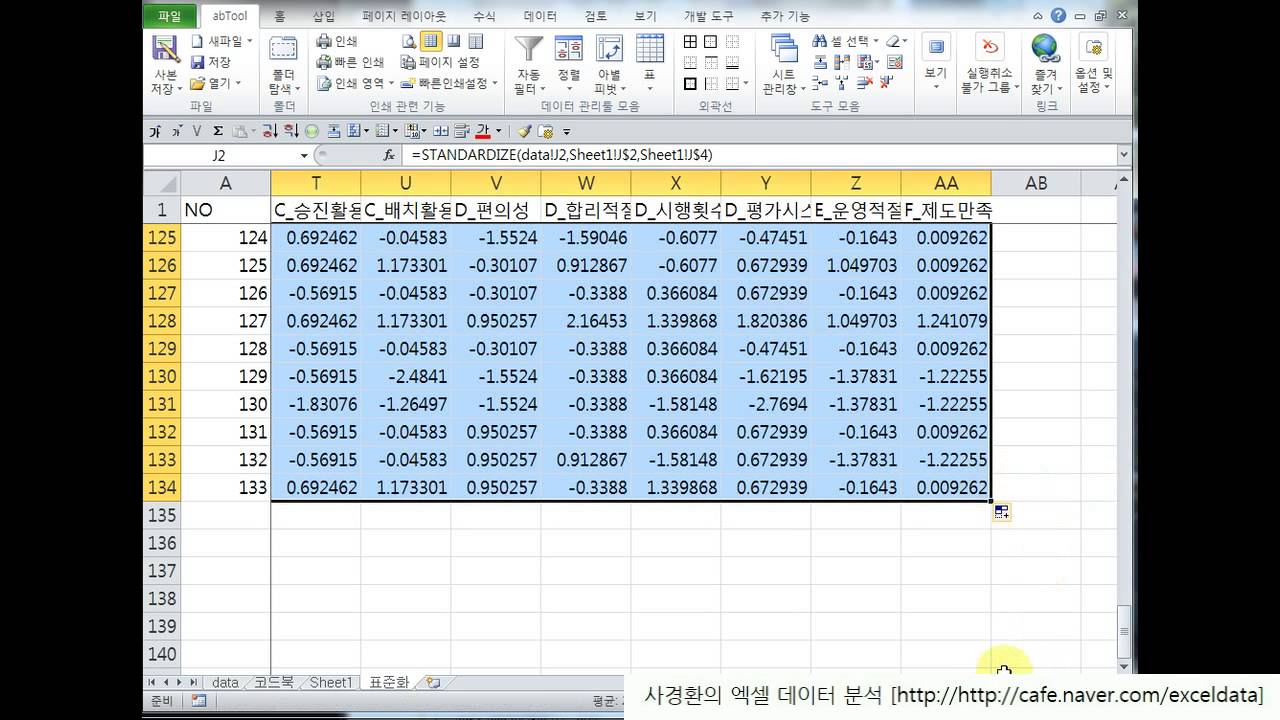Click the 표 table icon
The height and width of the screenshot is (720, 1280).
click(x=650, y=49)
